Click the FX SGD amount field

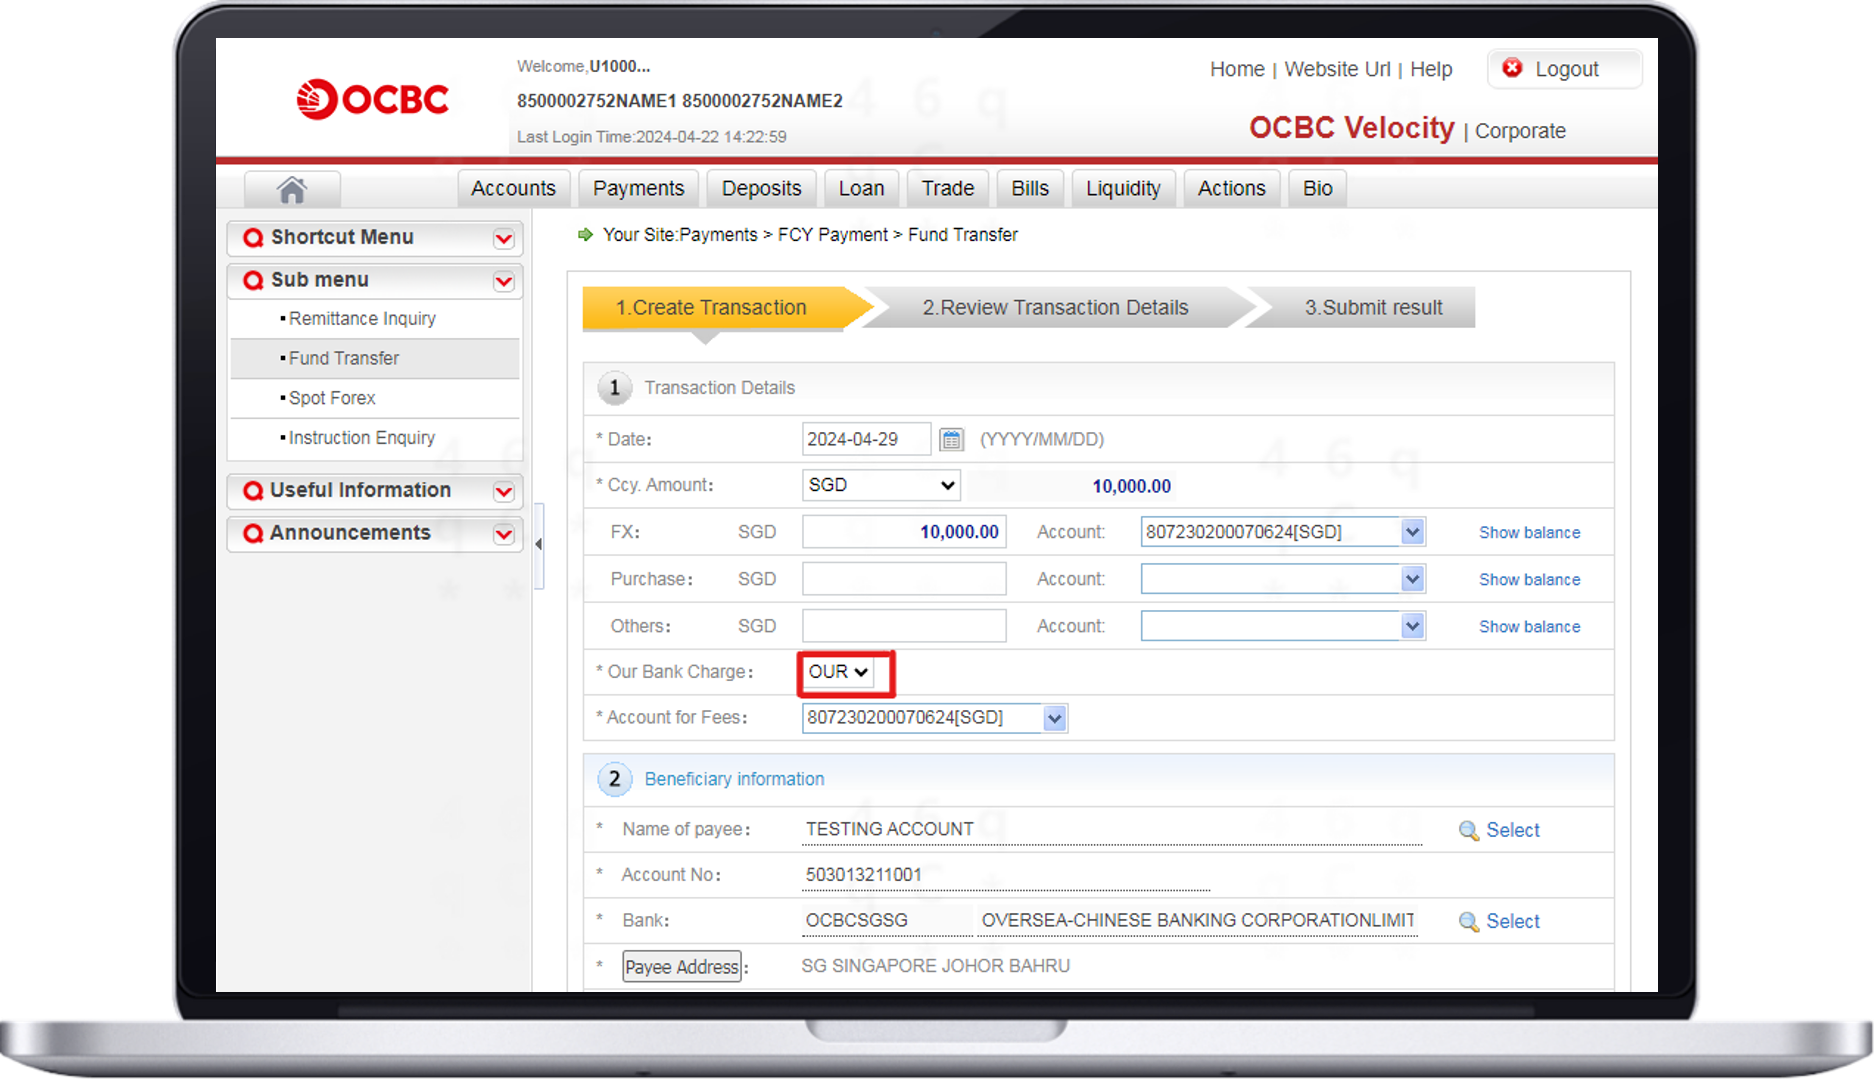tap(904, 532)
